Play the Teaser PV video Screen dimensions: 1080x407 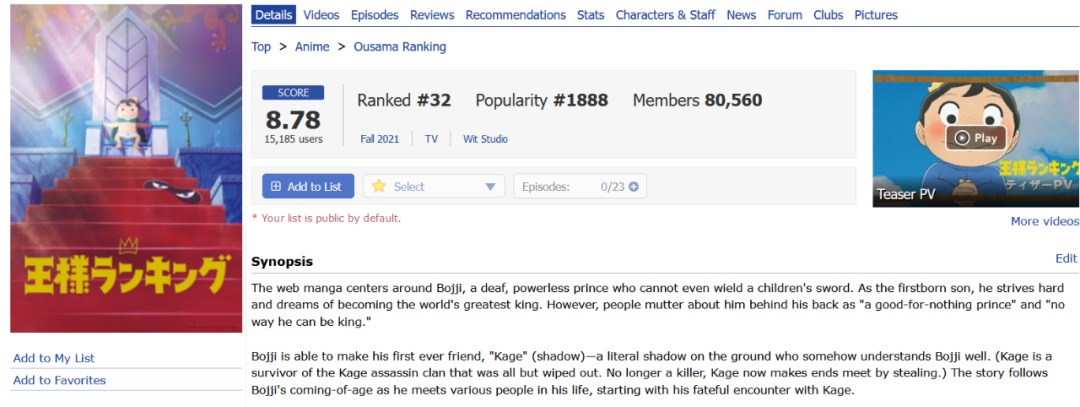pyautogui.click(x=975, y=138)
